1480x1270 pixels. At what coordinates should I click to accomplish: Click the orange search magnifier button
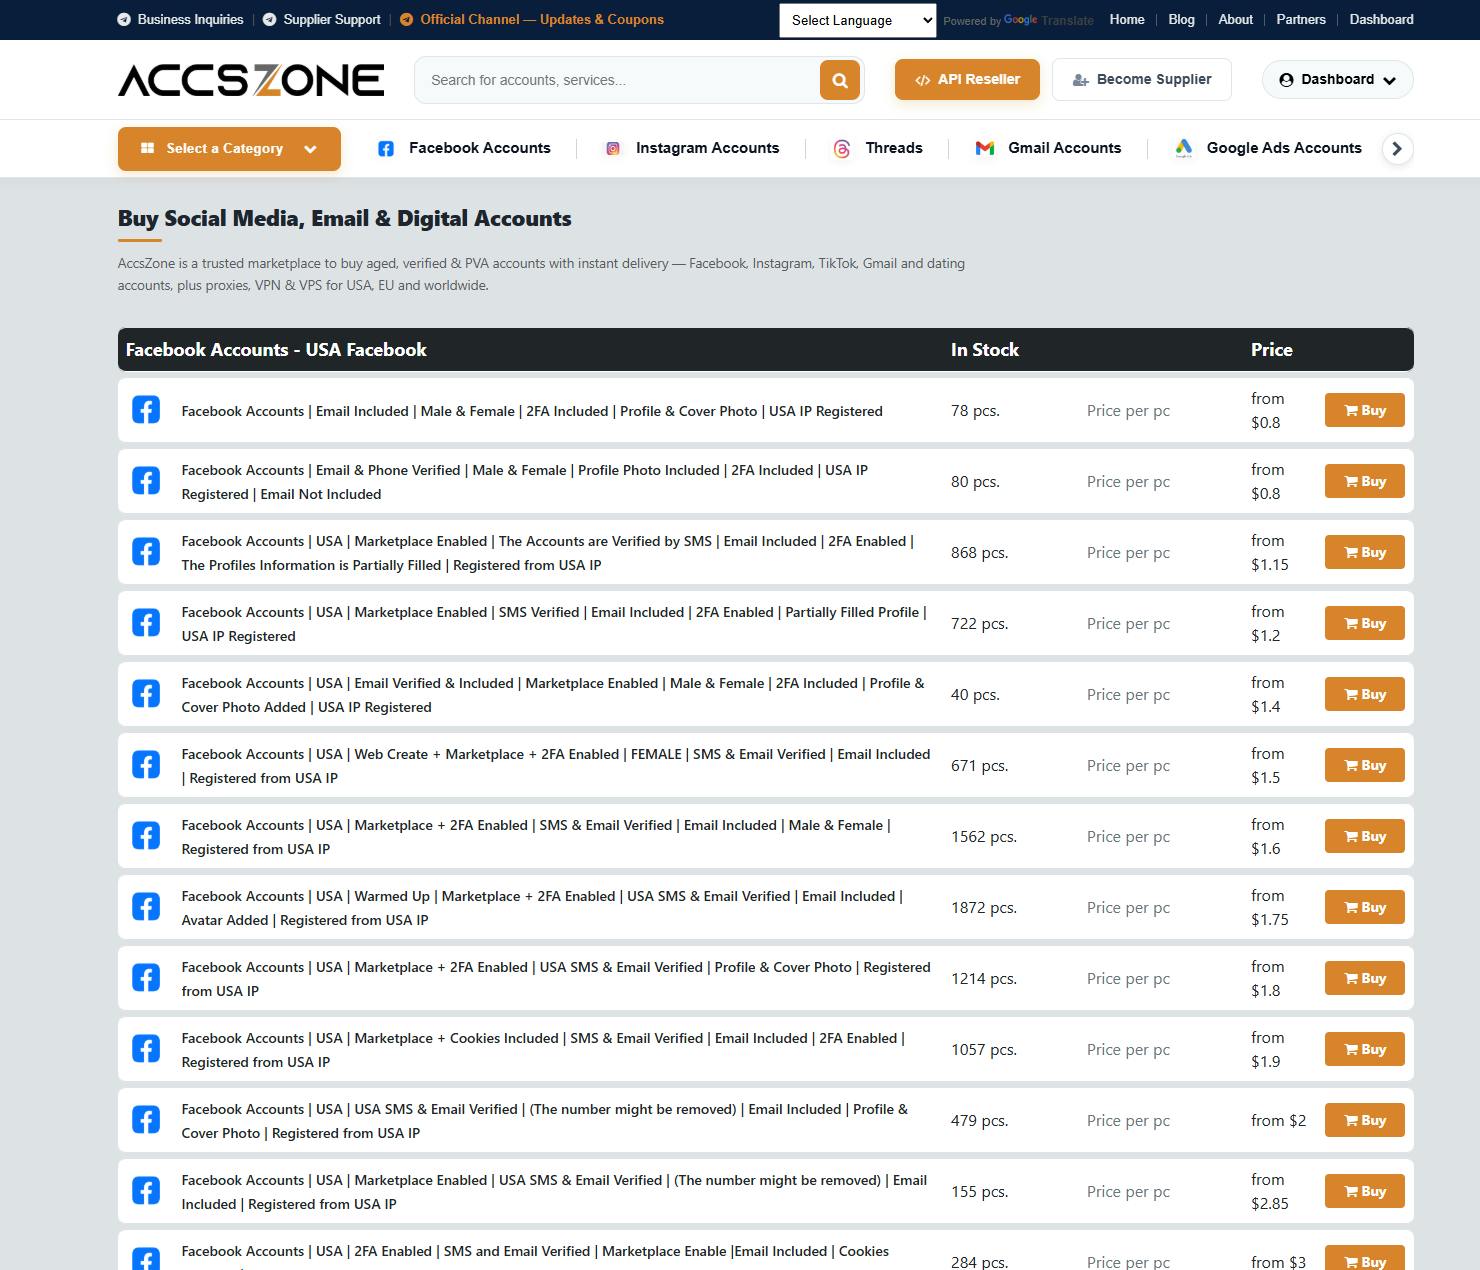click(840, 80)
